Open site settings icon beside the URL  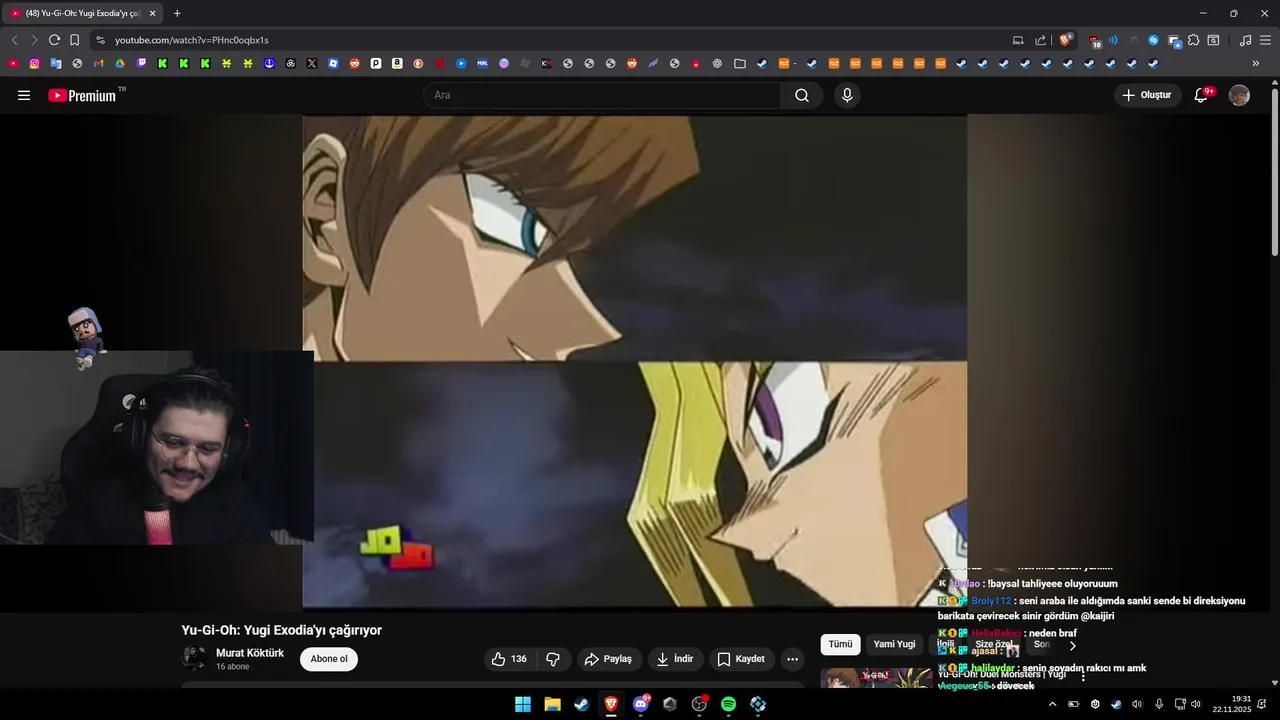pos(100,40)
